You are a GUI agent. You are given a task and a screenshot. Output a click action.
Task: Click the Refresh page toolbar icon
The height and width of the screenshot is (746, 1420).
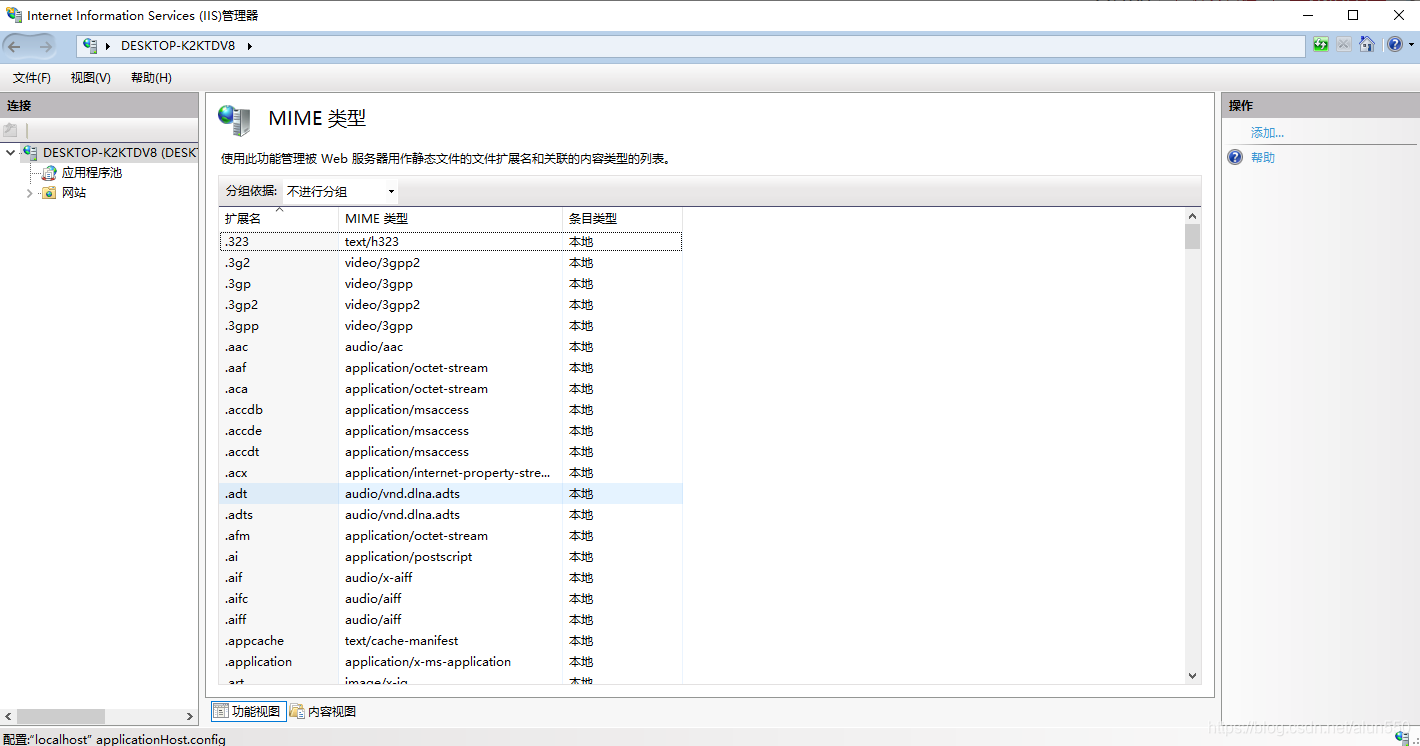[1321, 45]
